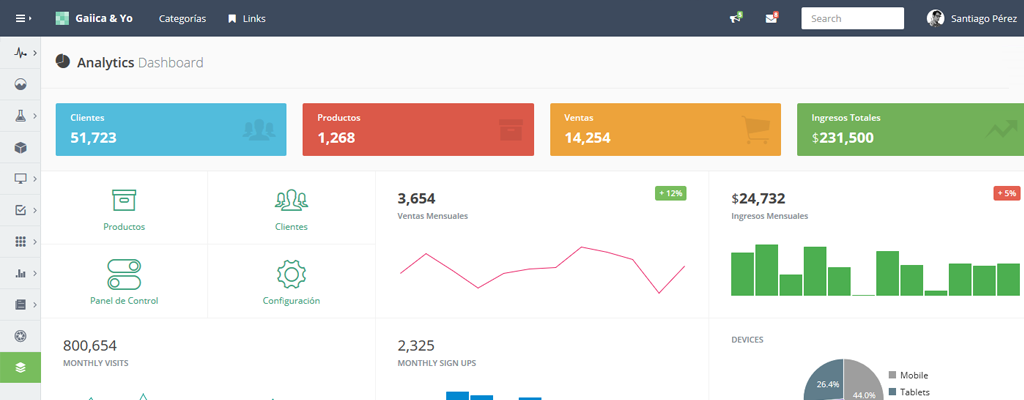Open Santiago Pérez user menu
This screenshot has width=1024, height=400.
click(970, 18)
